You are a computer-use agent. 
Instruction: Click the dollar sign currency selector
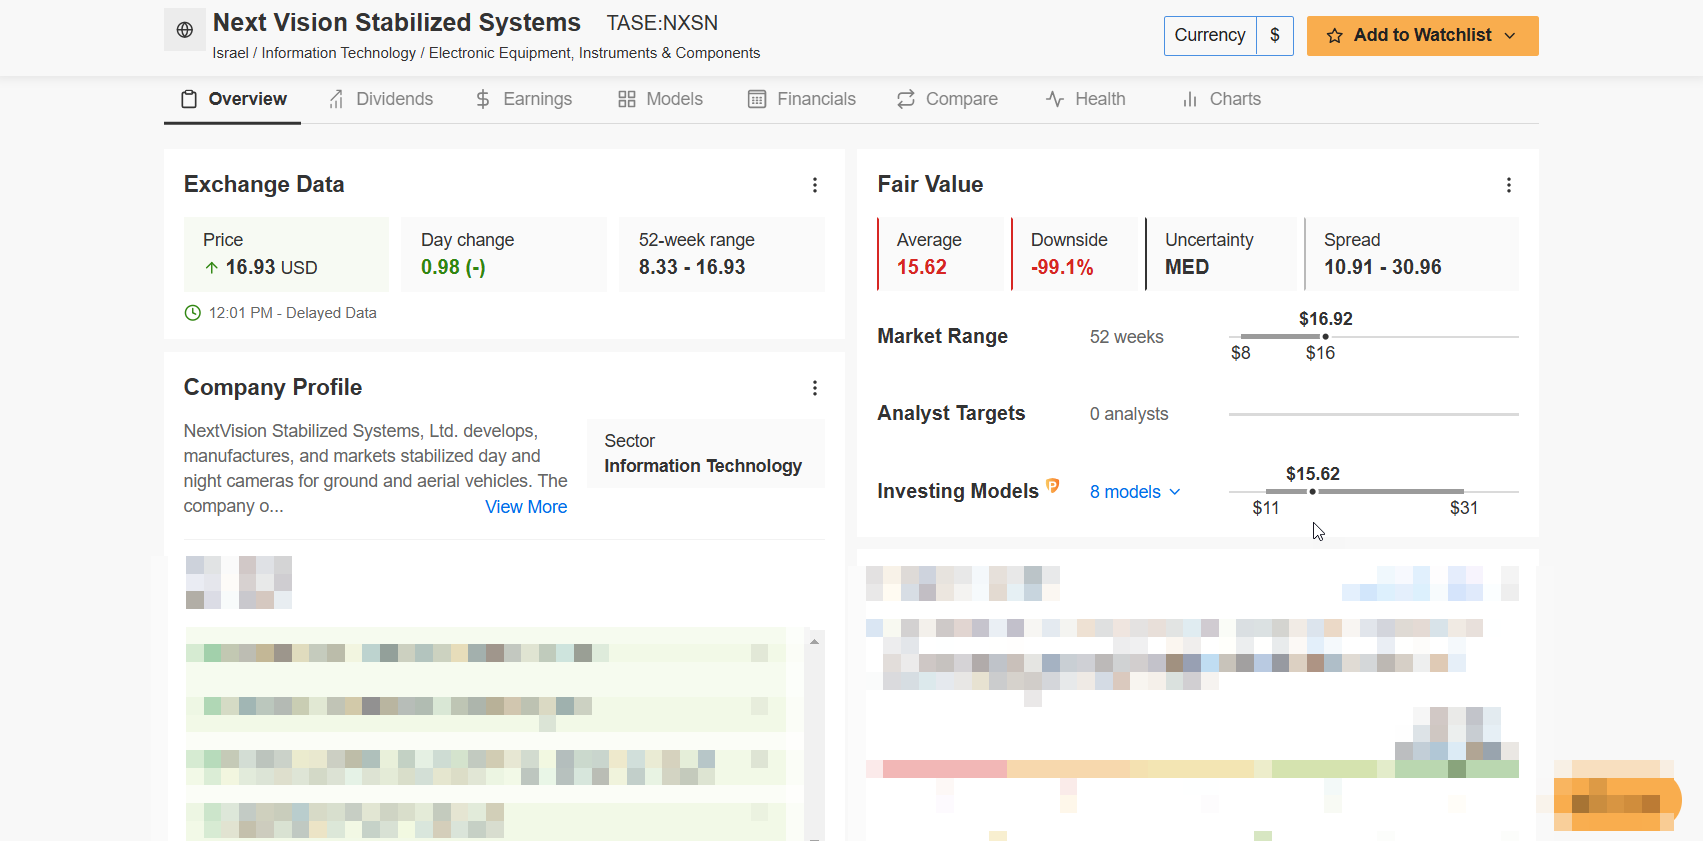coord(1275,36)
